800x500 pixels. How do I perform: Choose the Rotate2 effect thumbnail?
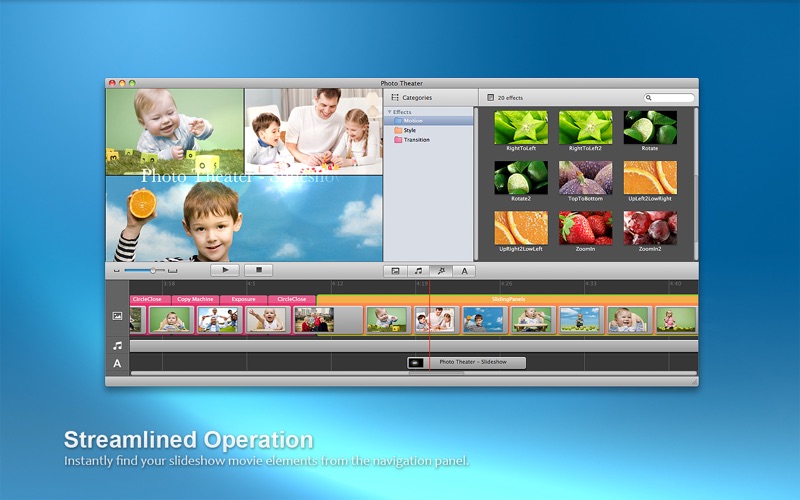(521, 178)
